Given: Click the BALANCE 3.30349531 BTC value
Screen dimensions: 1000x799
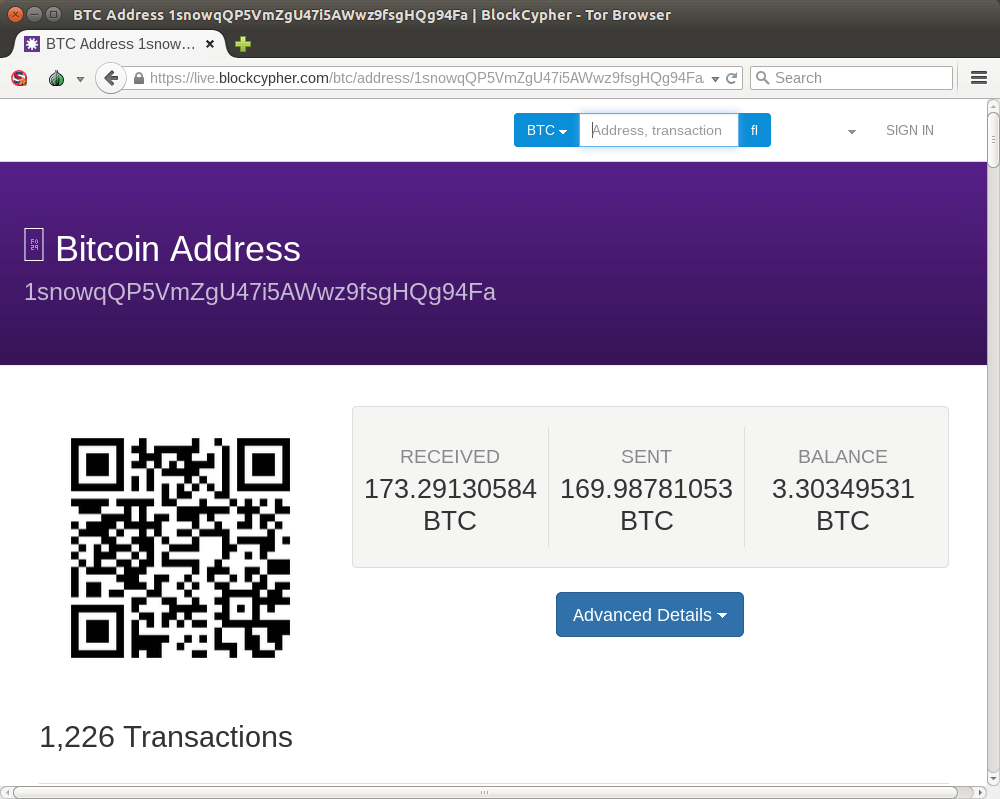Looking at the screenshot, I should pyautogui.click(x=843, y=504).
